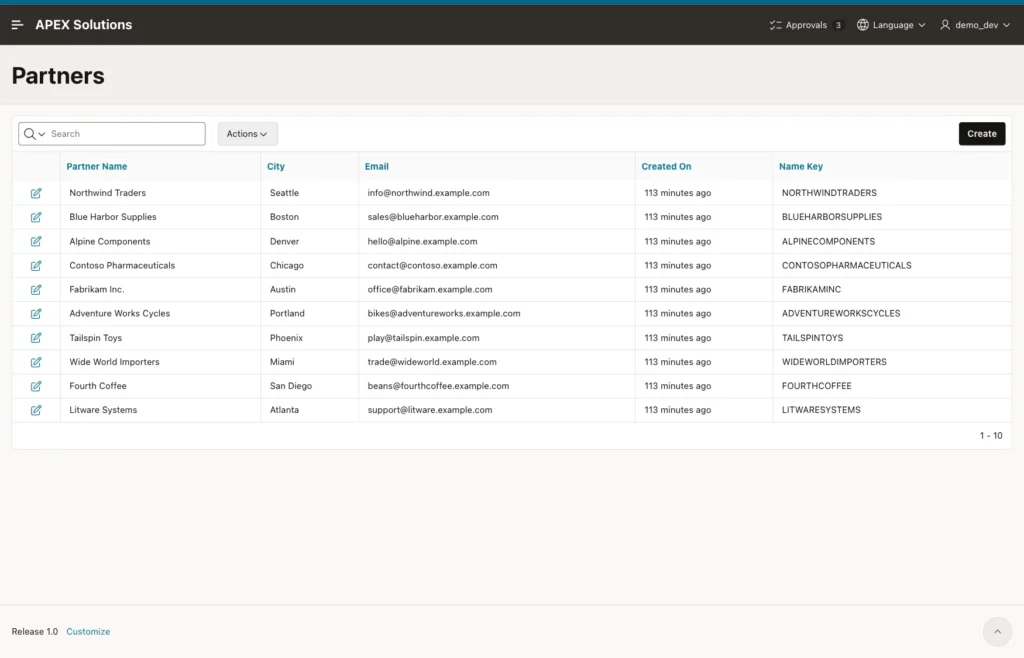Click the LITWARESYSTEMS name key cell
Screen dimensions: 1024x658
821,410
